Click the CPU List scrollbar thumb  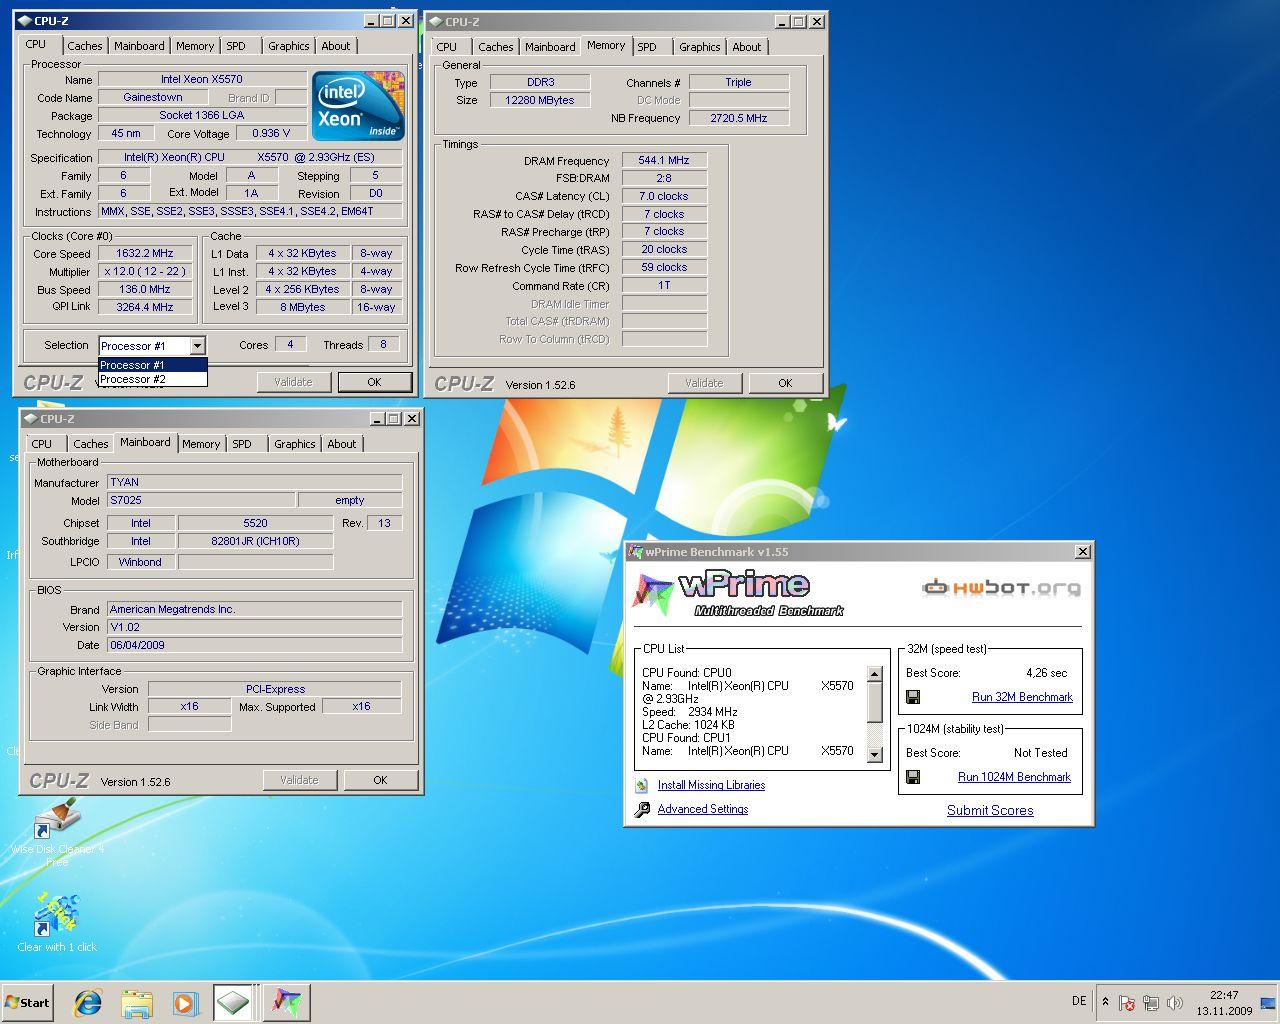[875, 702]
